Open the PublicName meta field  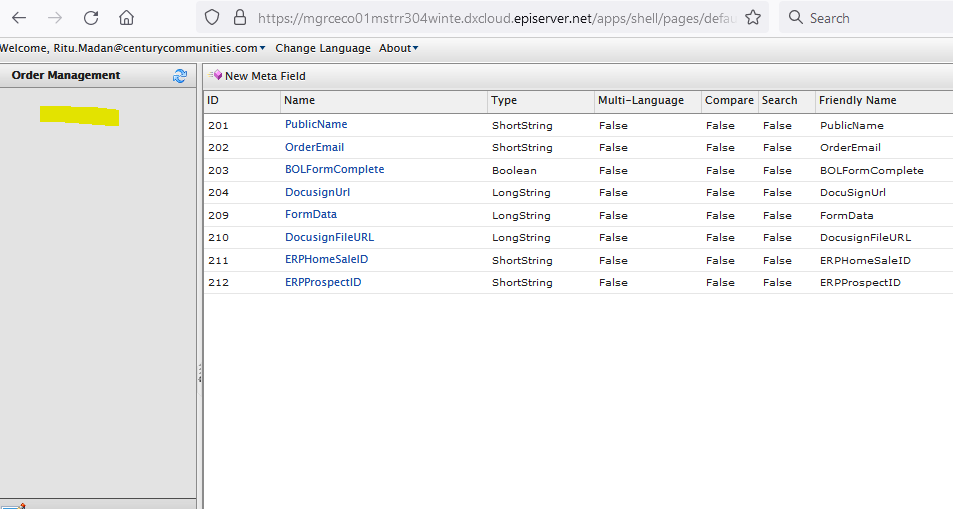point(316,125)
